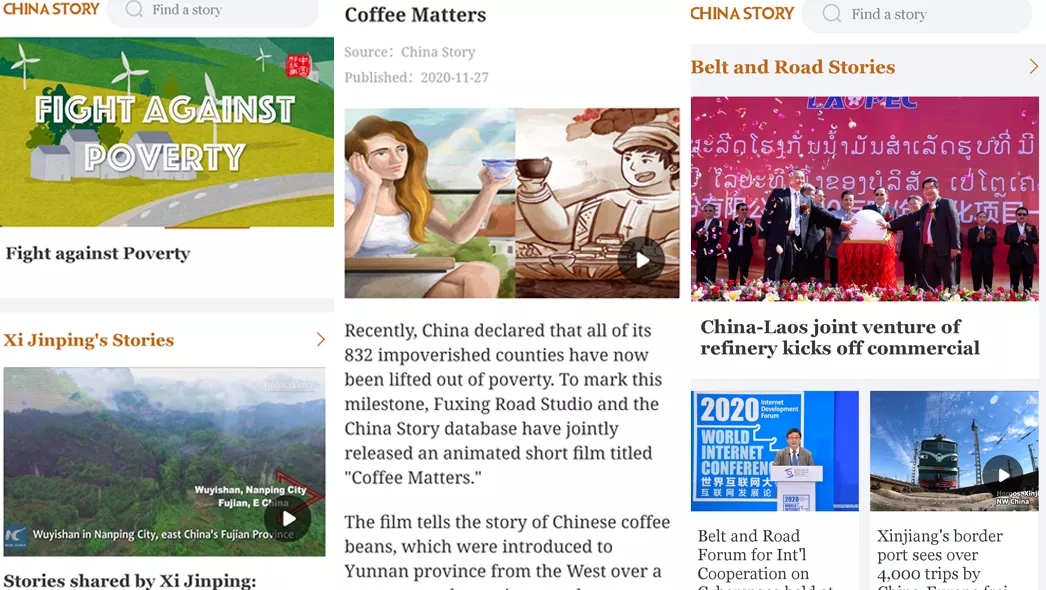Play the Coffee Matters animated video
Image resolution: width=1046 pixels, height=590 pixels.
641,260
